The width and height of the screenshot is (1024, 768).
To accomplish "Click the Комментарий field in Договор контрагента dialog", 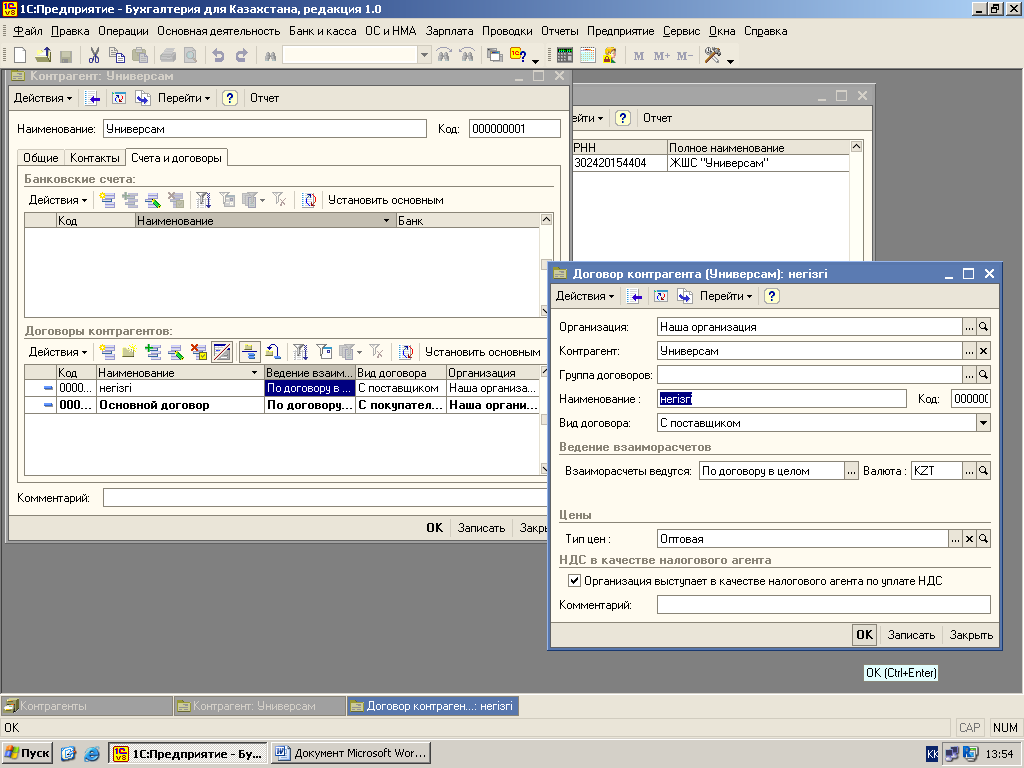I will tap(824, 605).
